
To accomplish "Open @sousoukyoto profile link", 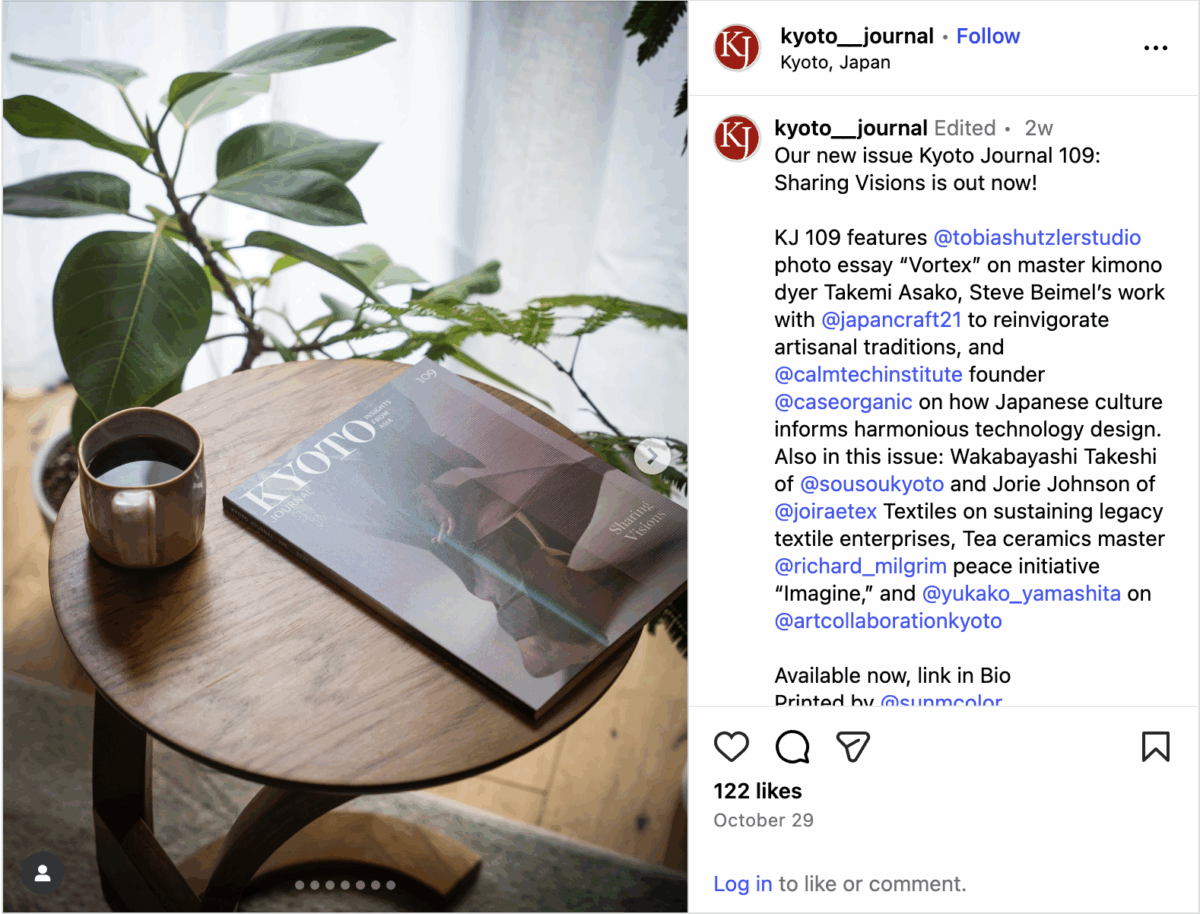I will [872, 484].
